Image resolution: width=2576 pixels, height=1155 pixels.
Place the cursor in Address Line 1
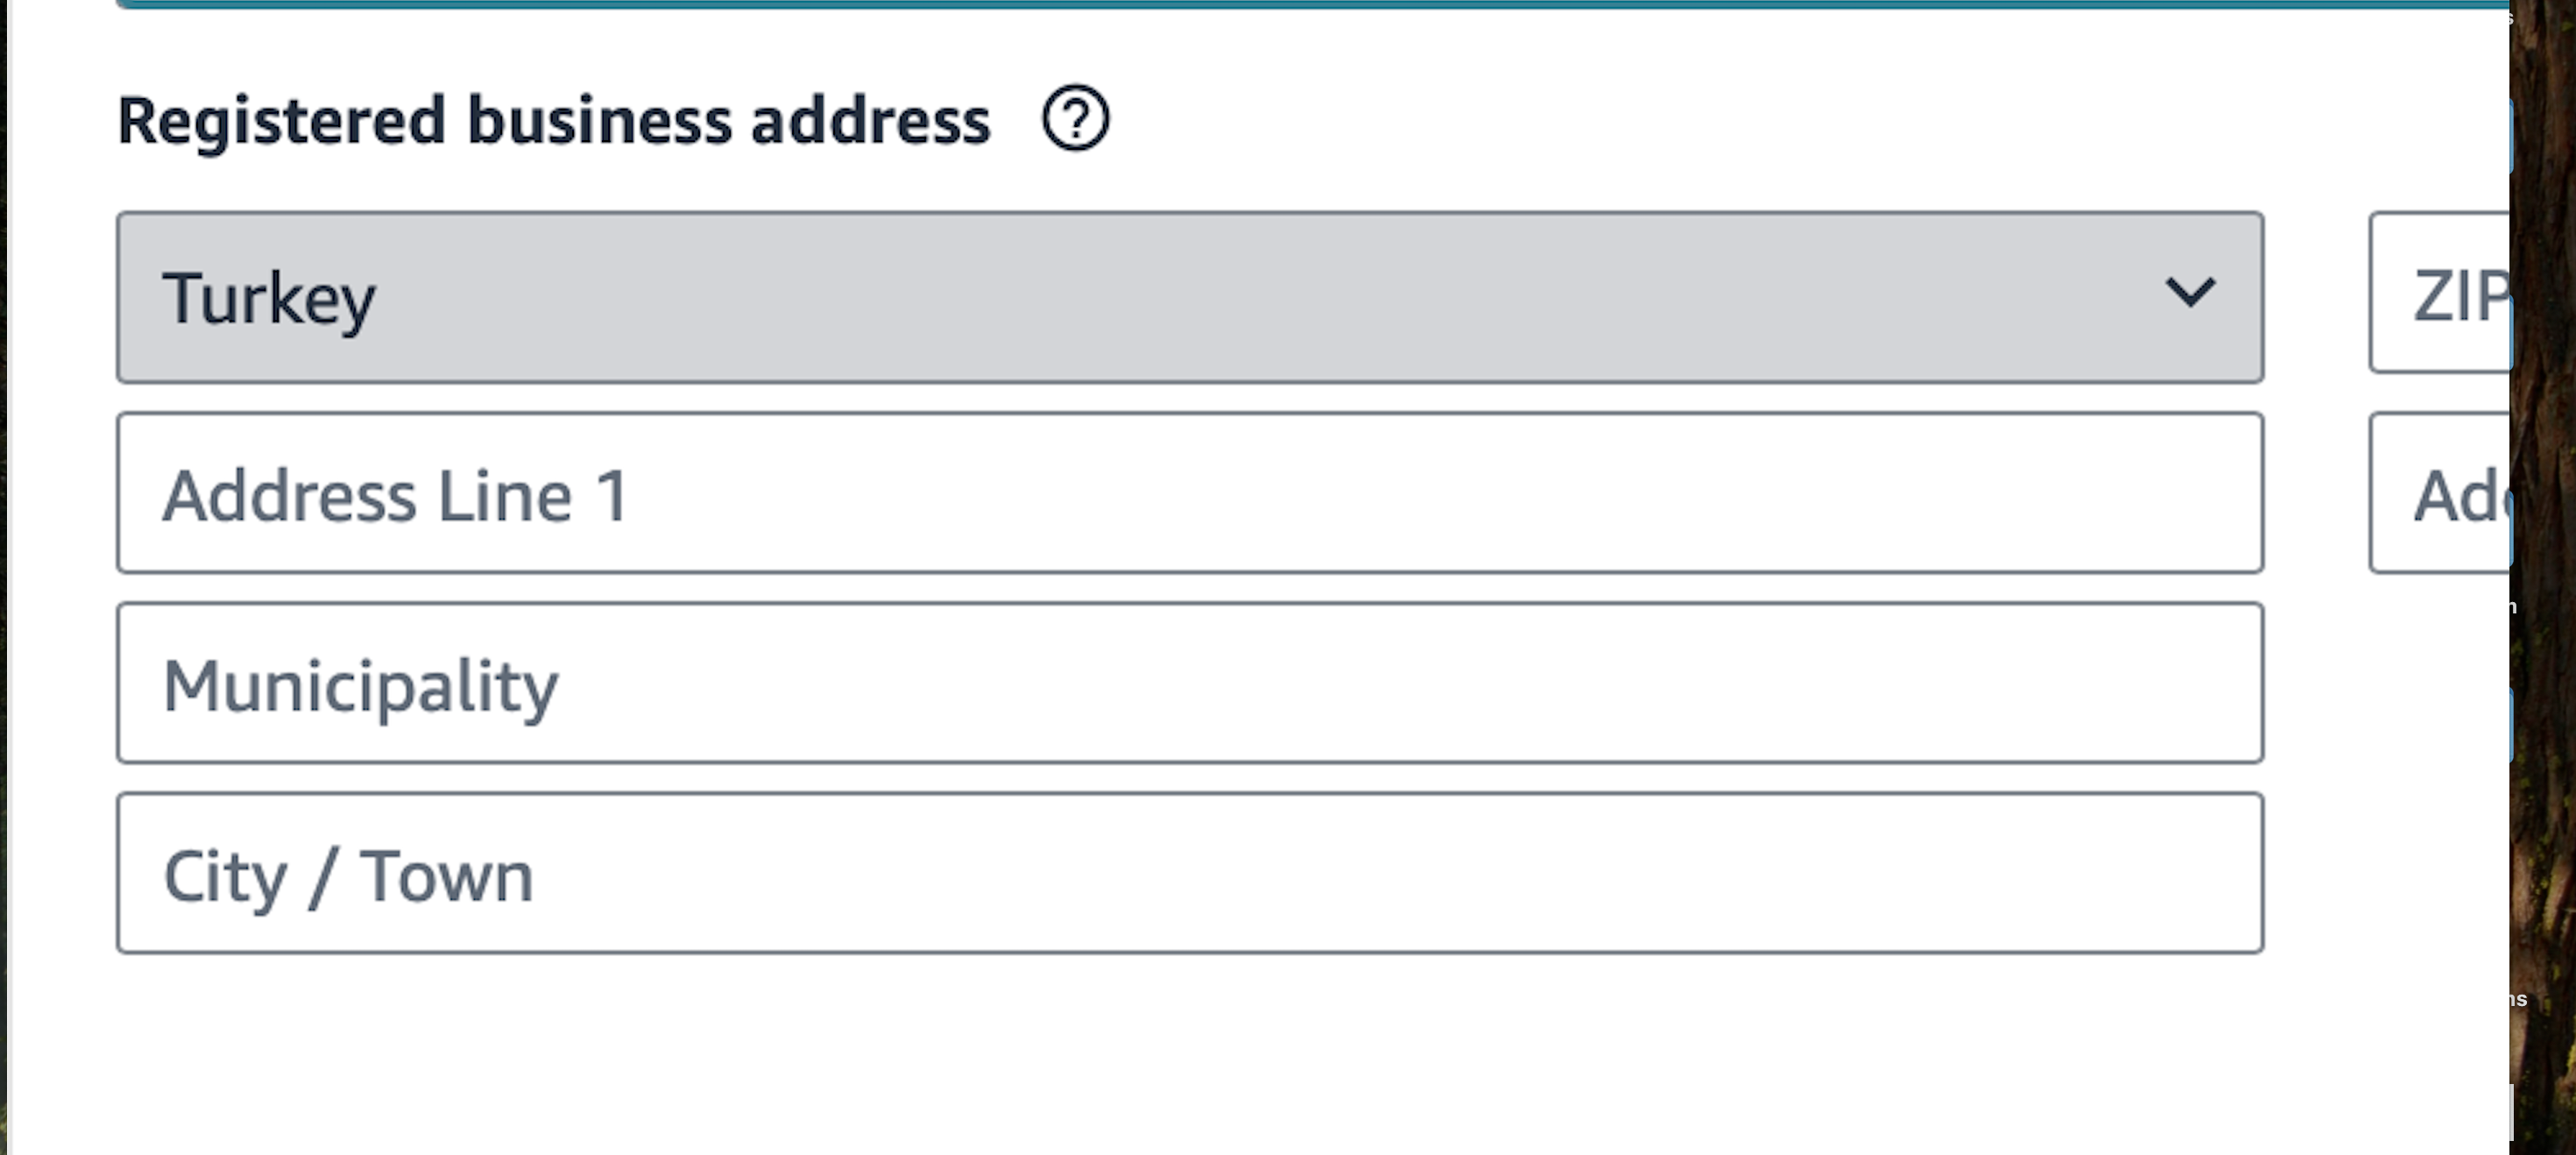pyautogui.click(x=1190, y=493)
